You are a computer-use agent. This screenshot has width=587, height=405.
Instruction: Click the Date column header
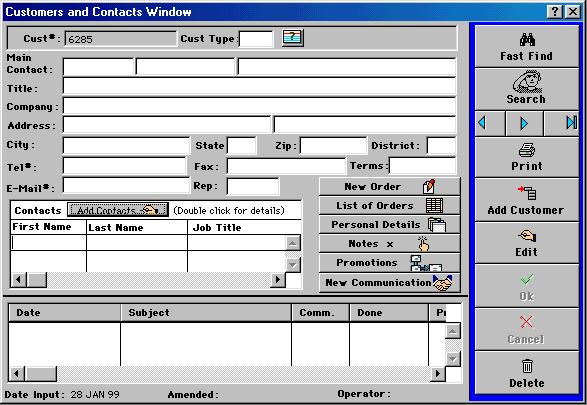click(x=64, y=313)
